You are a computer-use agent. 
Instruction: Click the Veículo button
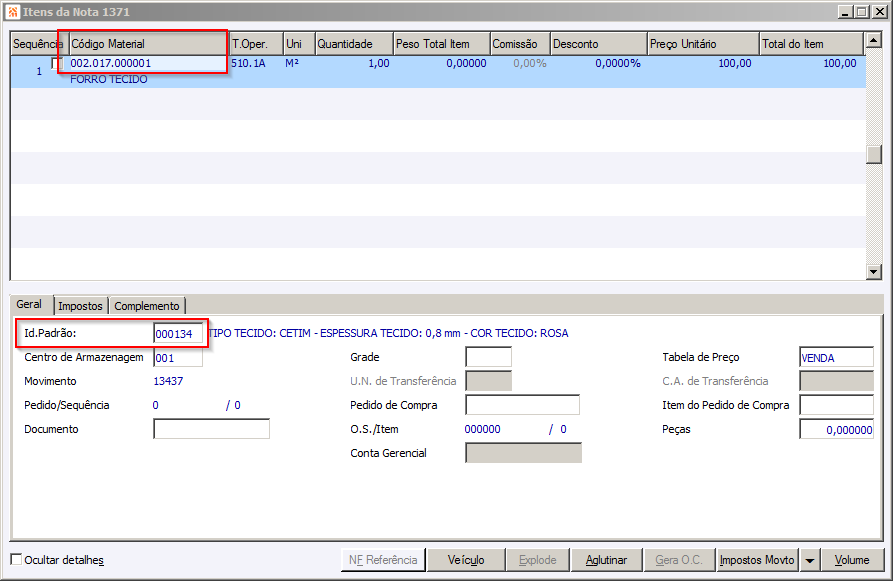point(466,560)
